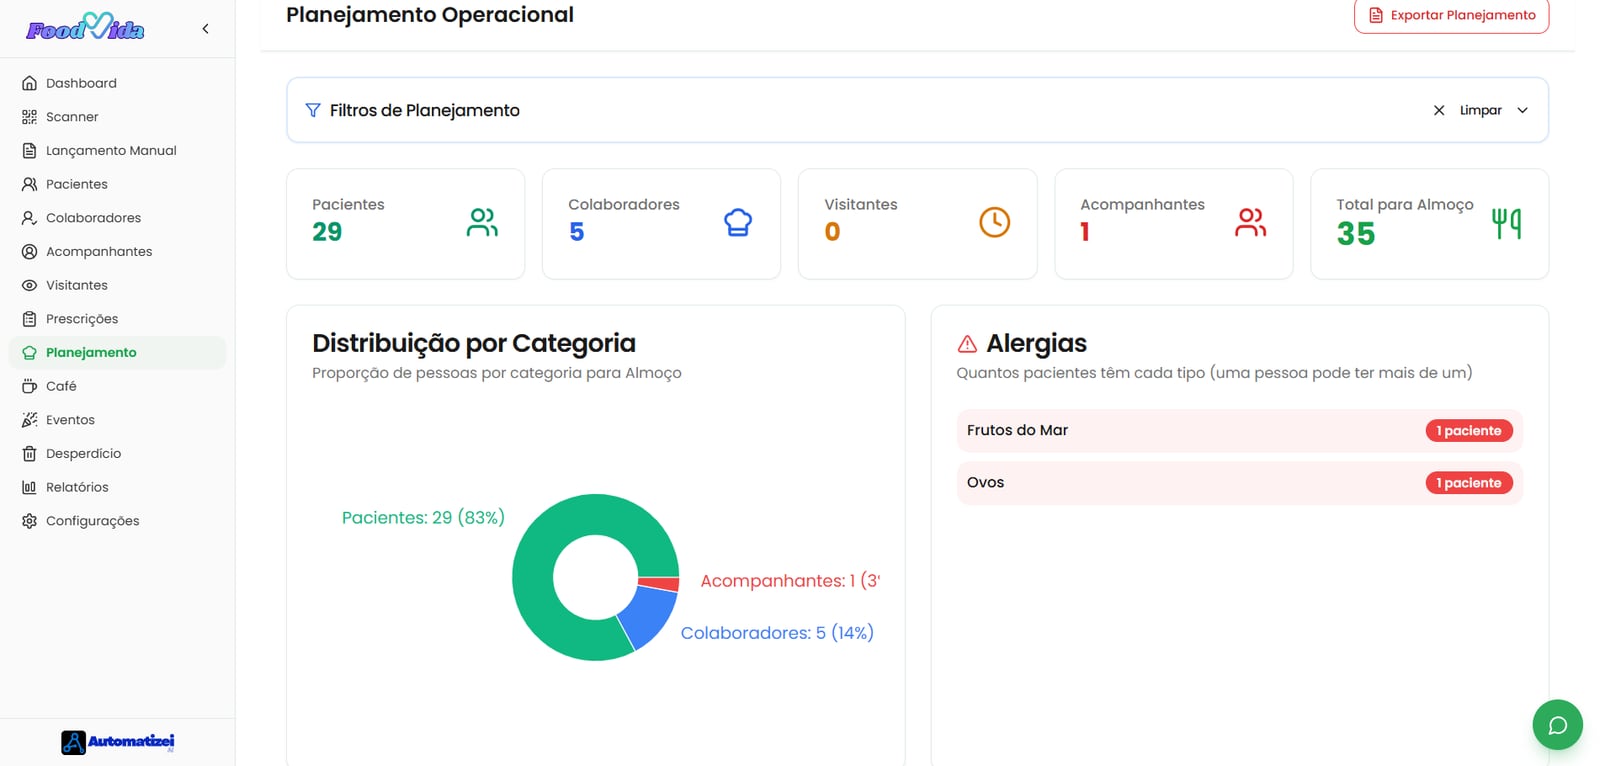1600x766 pixels.
Task: Click the Pacientes card people icon
Action: click(x=482, y=222)
